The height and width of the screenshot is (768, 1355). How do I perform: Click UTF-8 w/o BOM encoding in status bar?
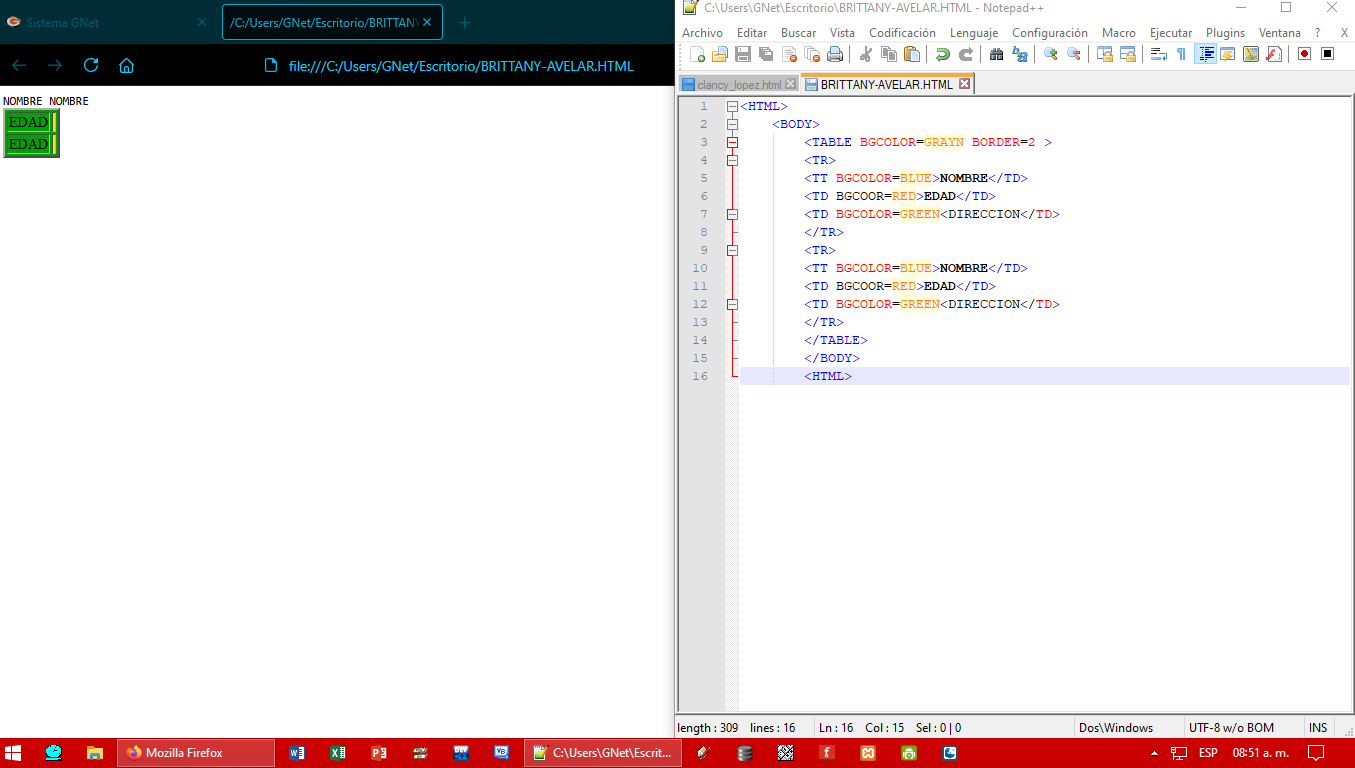point(1231,728)
